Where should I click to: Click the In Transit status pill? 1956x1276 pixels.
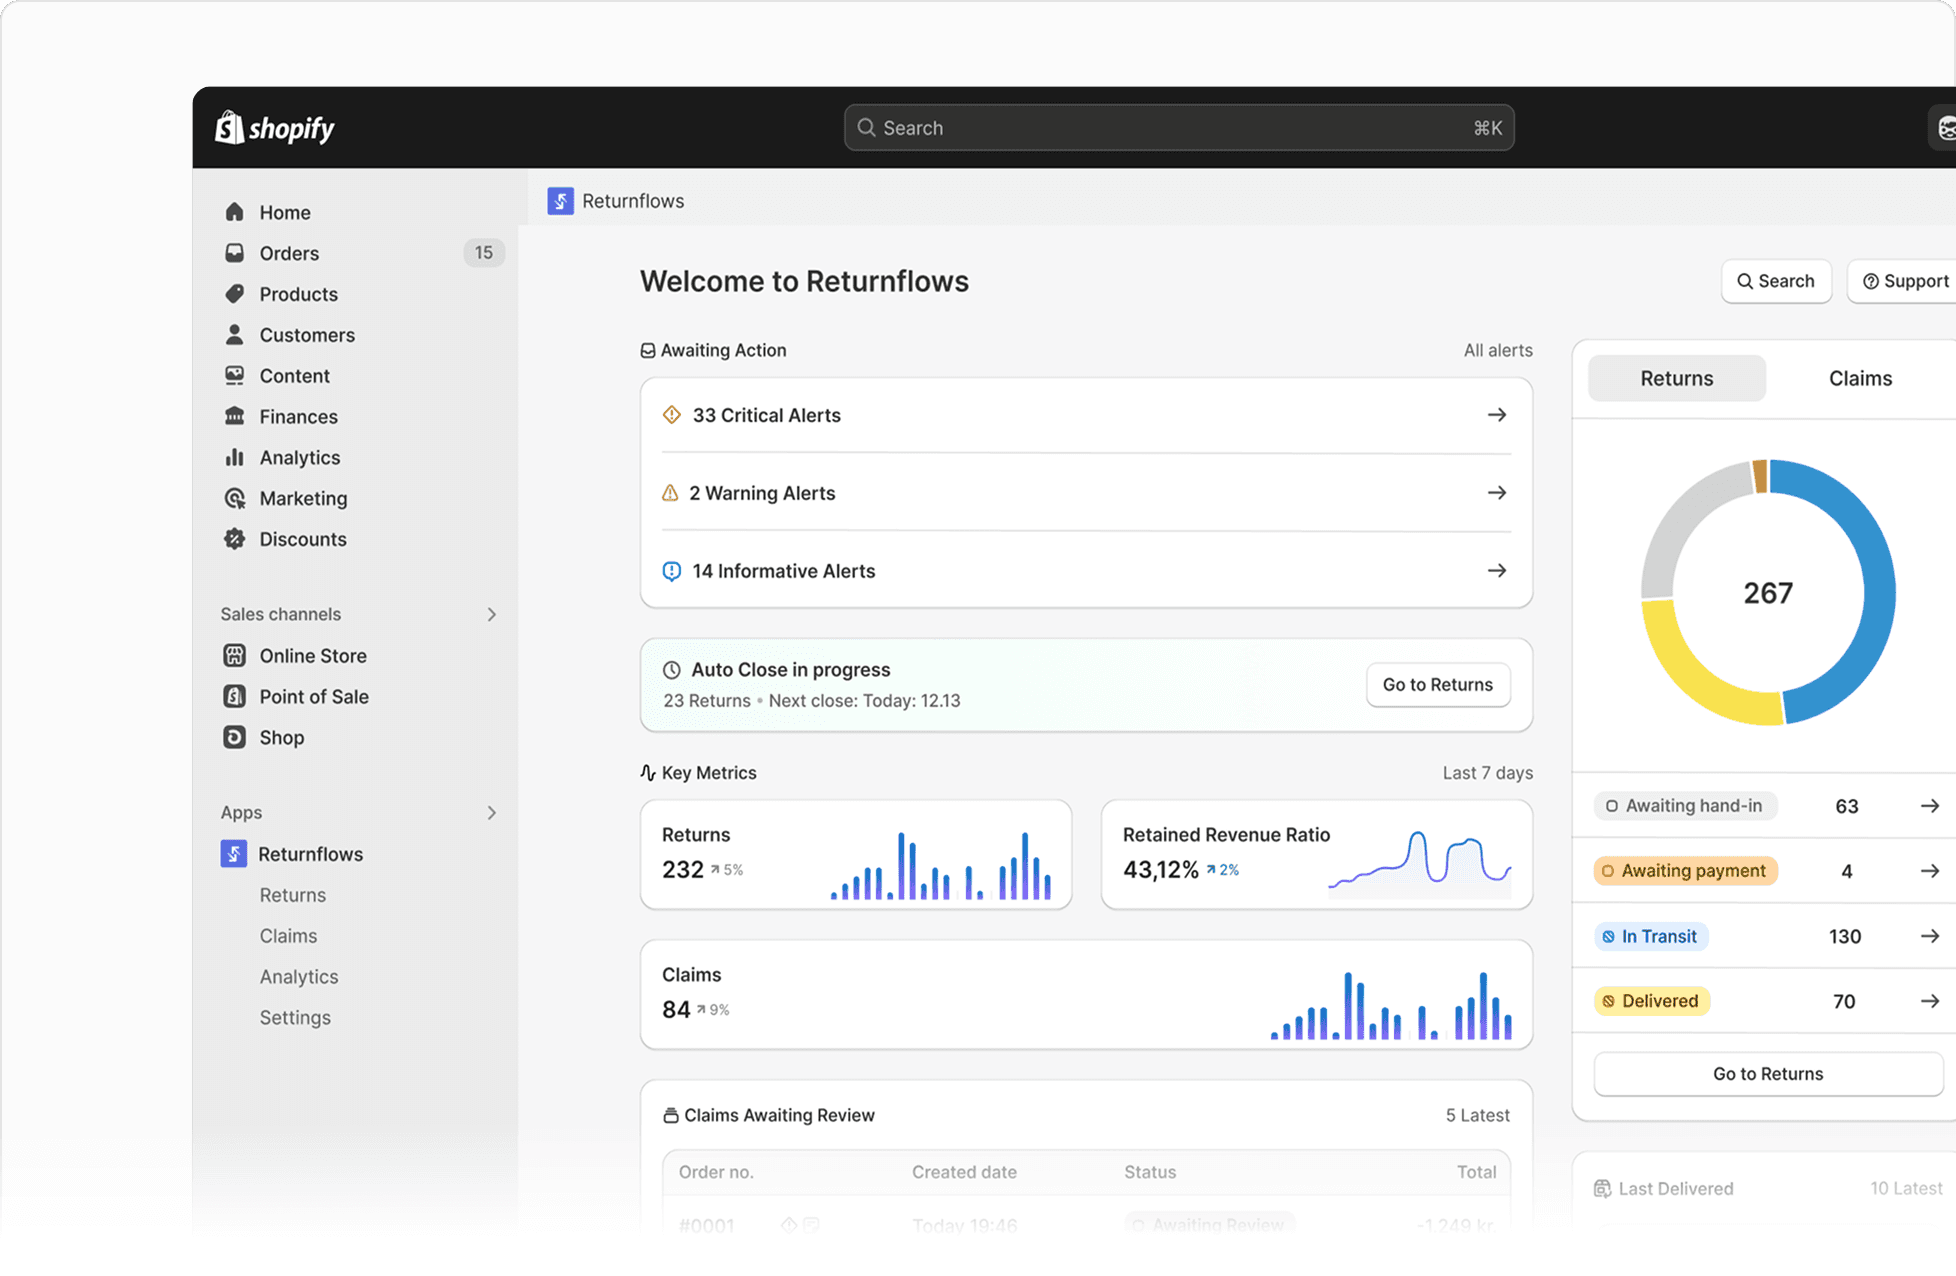(1651, 936)
